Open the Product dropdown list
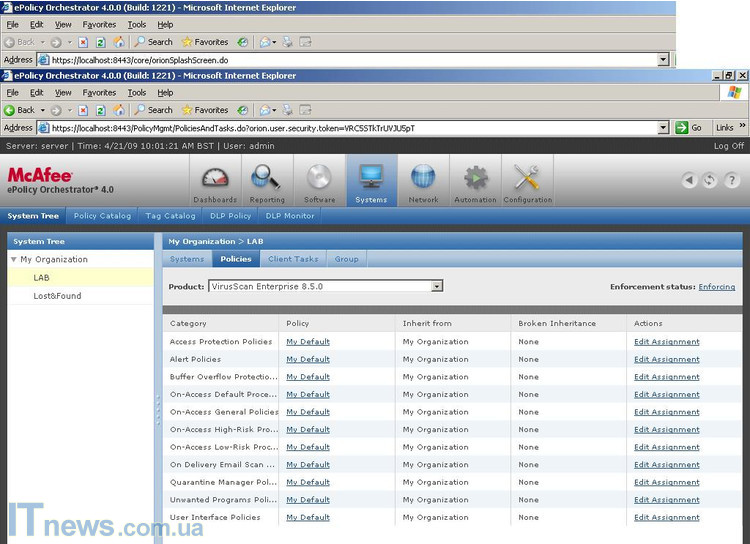 (x=437, y=286)
